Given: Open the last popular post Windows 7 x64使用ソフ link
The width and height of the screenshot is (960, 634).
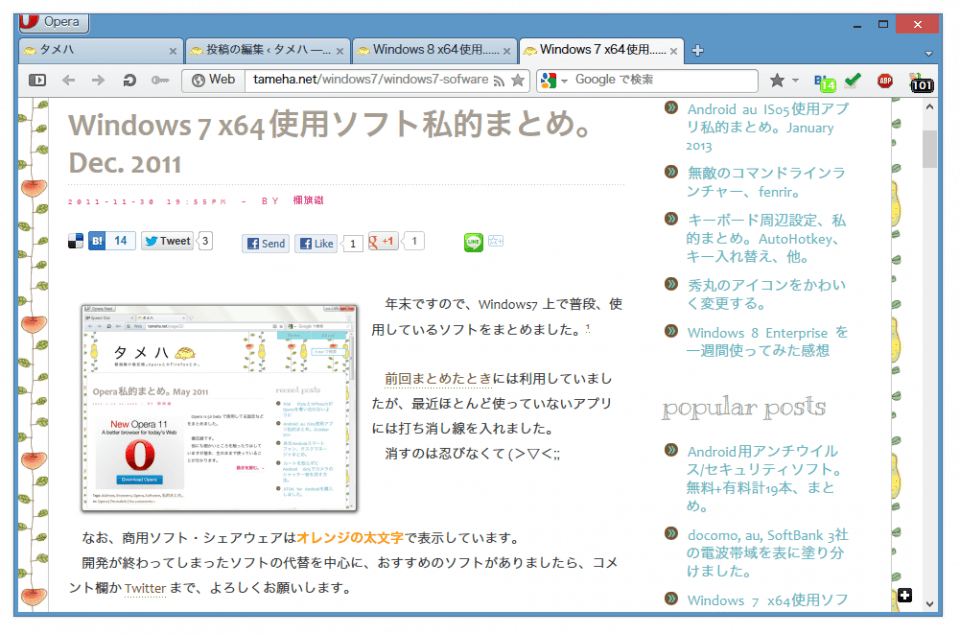Looking at the screenshot, I should [x=767, y=600].
